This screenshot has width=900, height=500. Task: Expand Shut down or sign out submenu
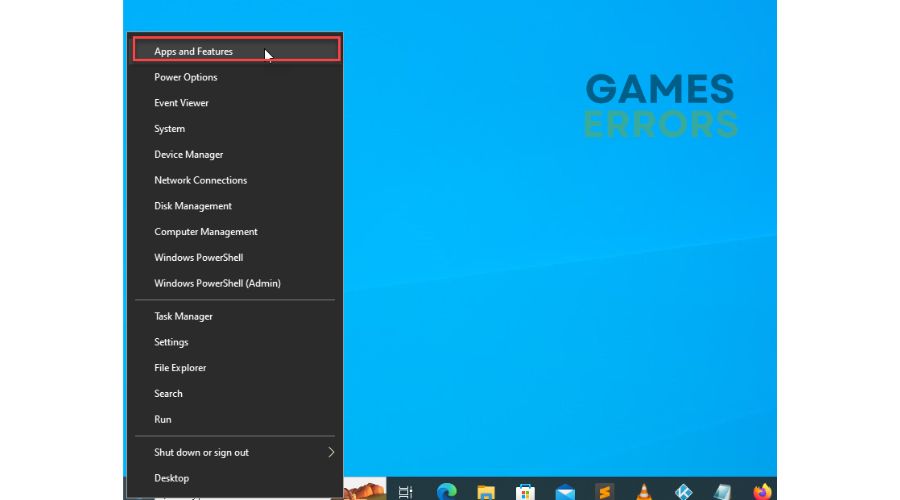coord(235,452)
